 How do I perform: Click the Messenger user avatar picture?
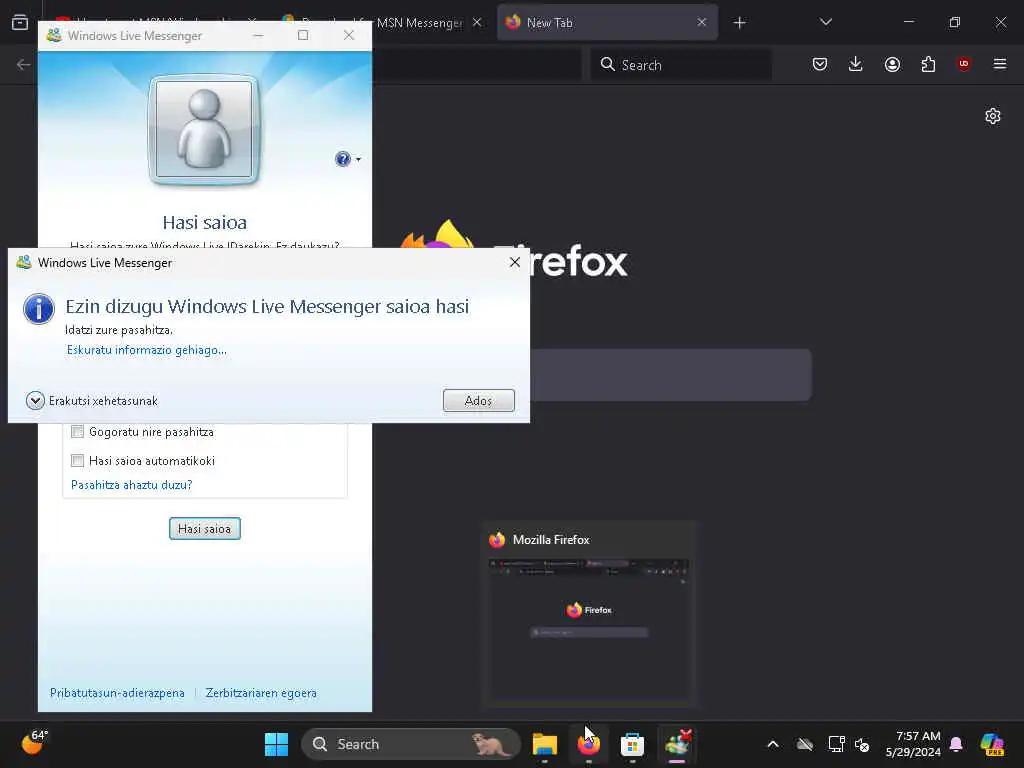[204, 129]
